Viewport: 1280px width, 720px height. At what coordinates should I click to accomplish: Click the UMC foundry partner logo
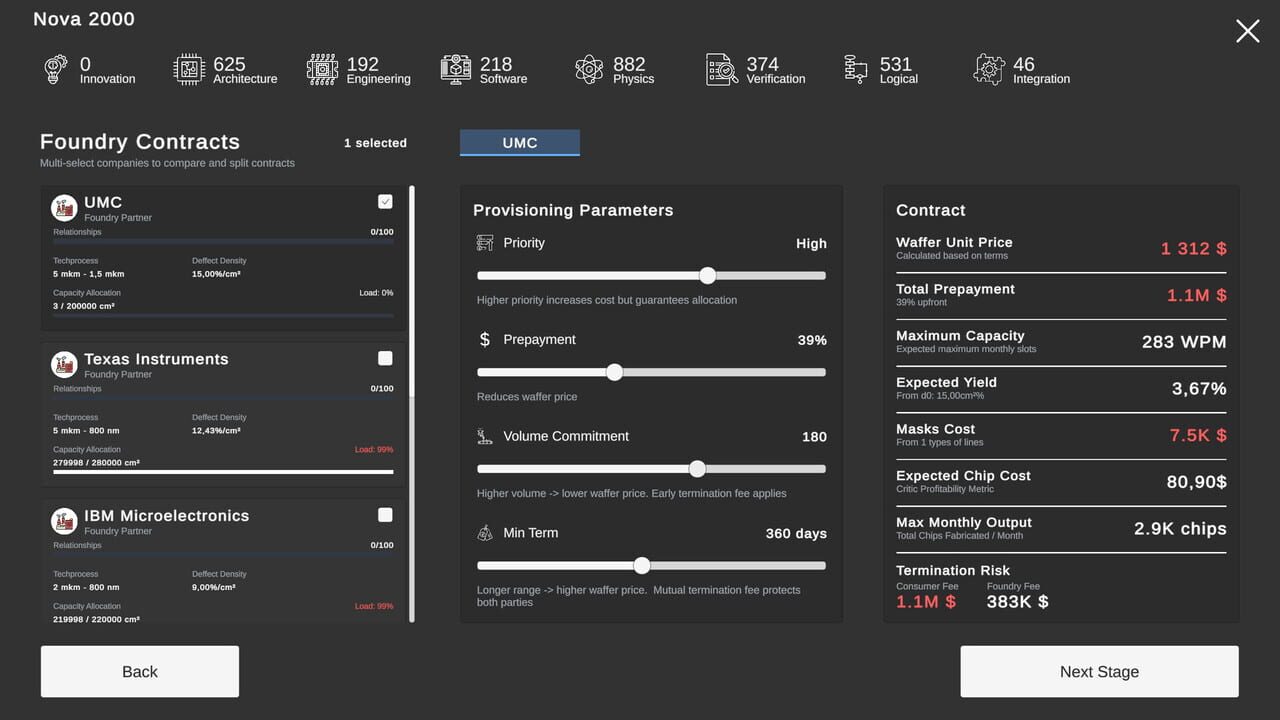click(64, 208)
